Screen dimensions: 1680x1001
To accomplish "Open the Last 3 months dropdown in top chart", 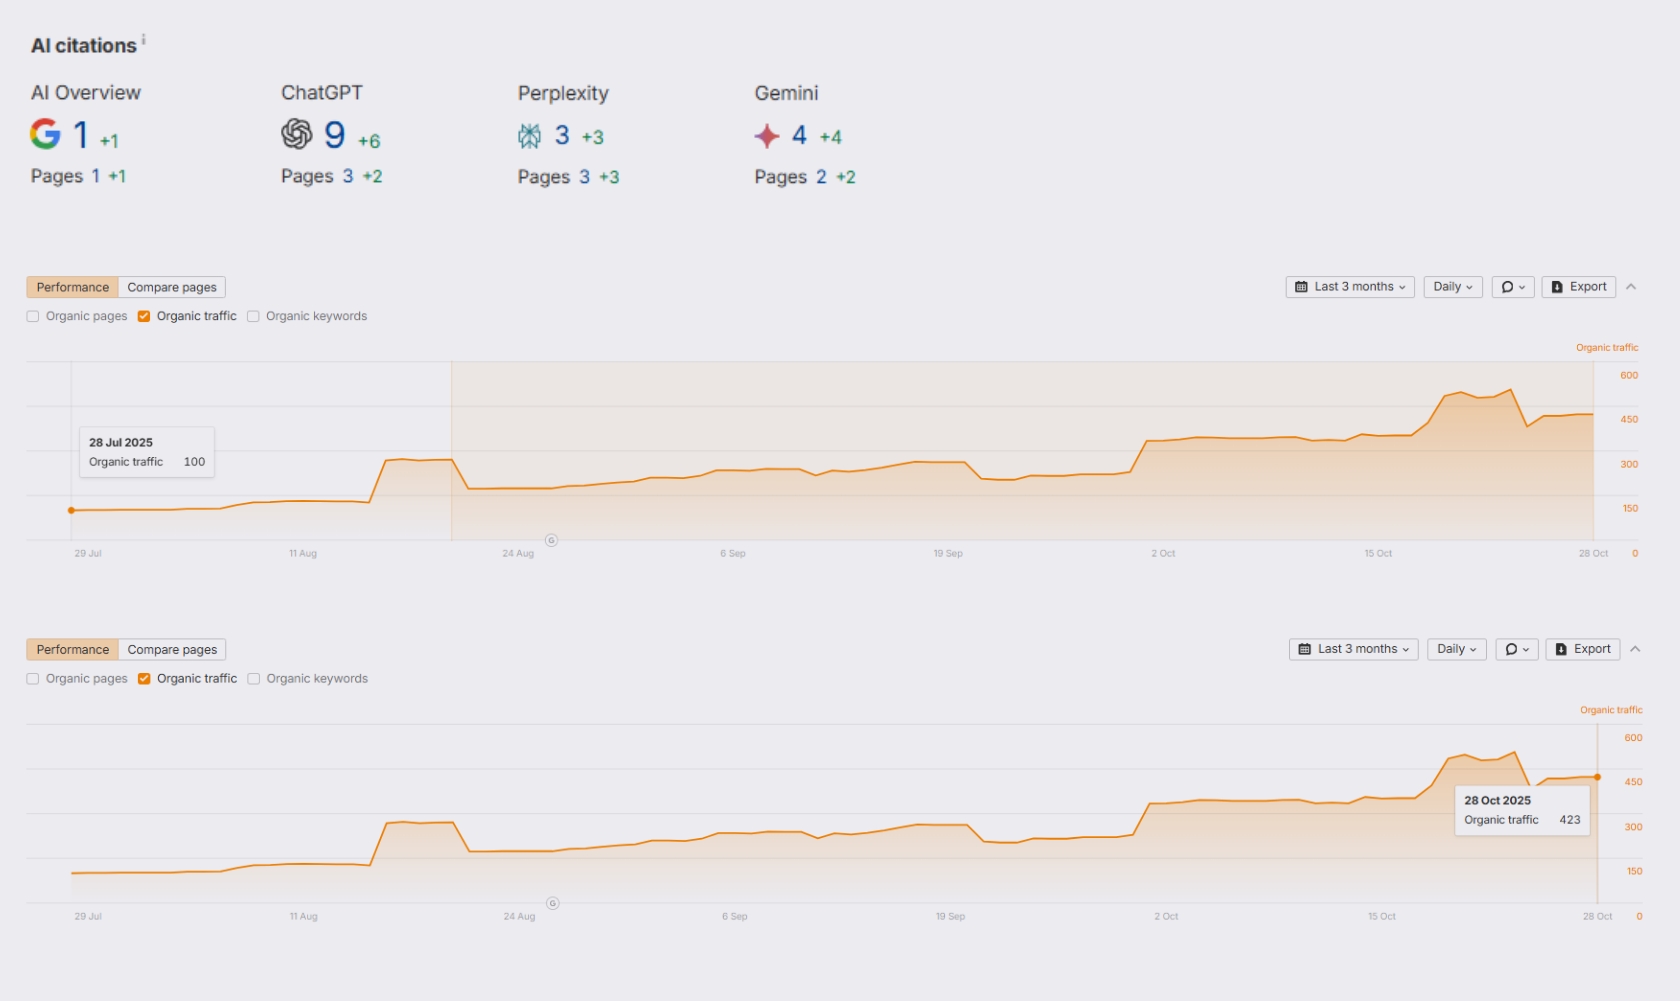I will (1349, 287).
